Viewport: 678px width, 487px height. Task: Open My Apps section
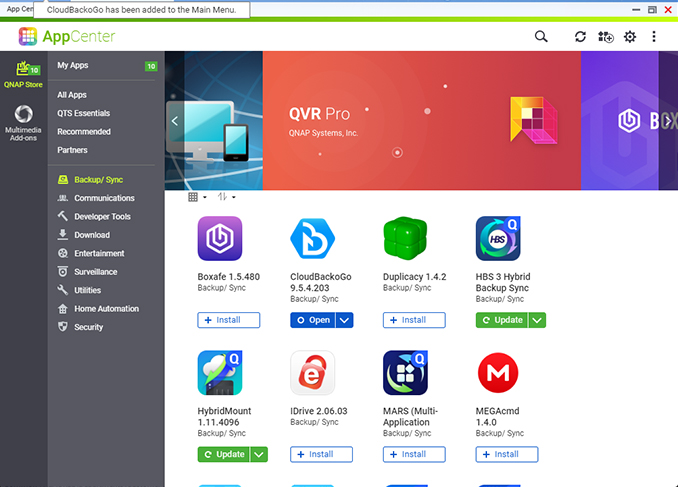pyautogui.click(x=73, y=66)
